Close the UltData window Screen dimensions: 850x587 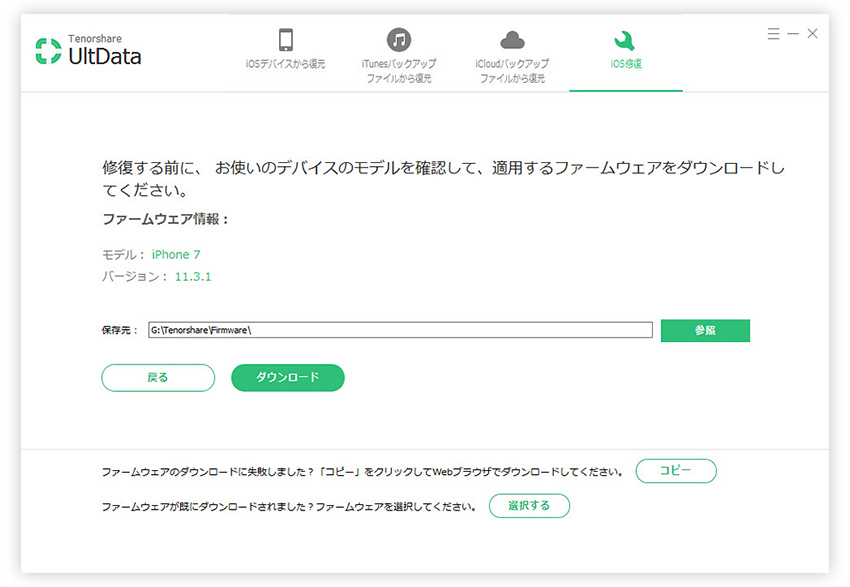[812, 34]
